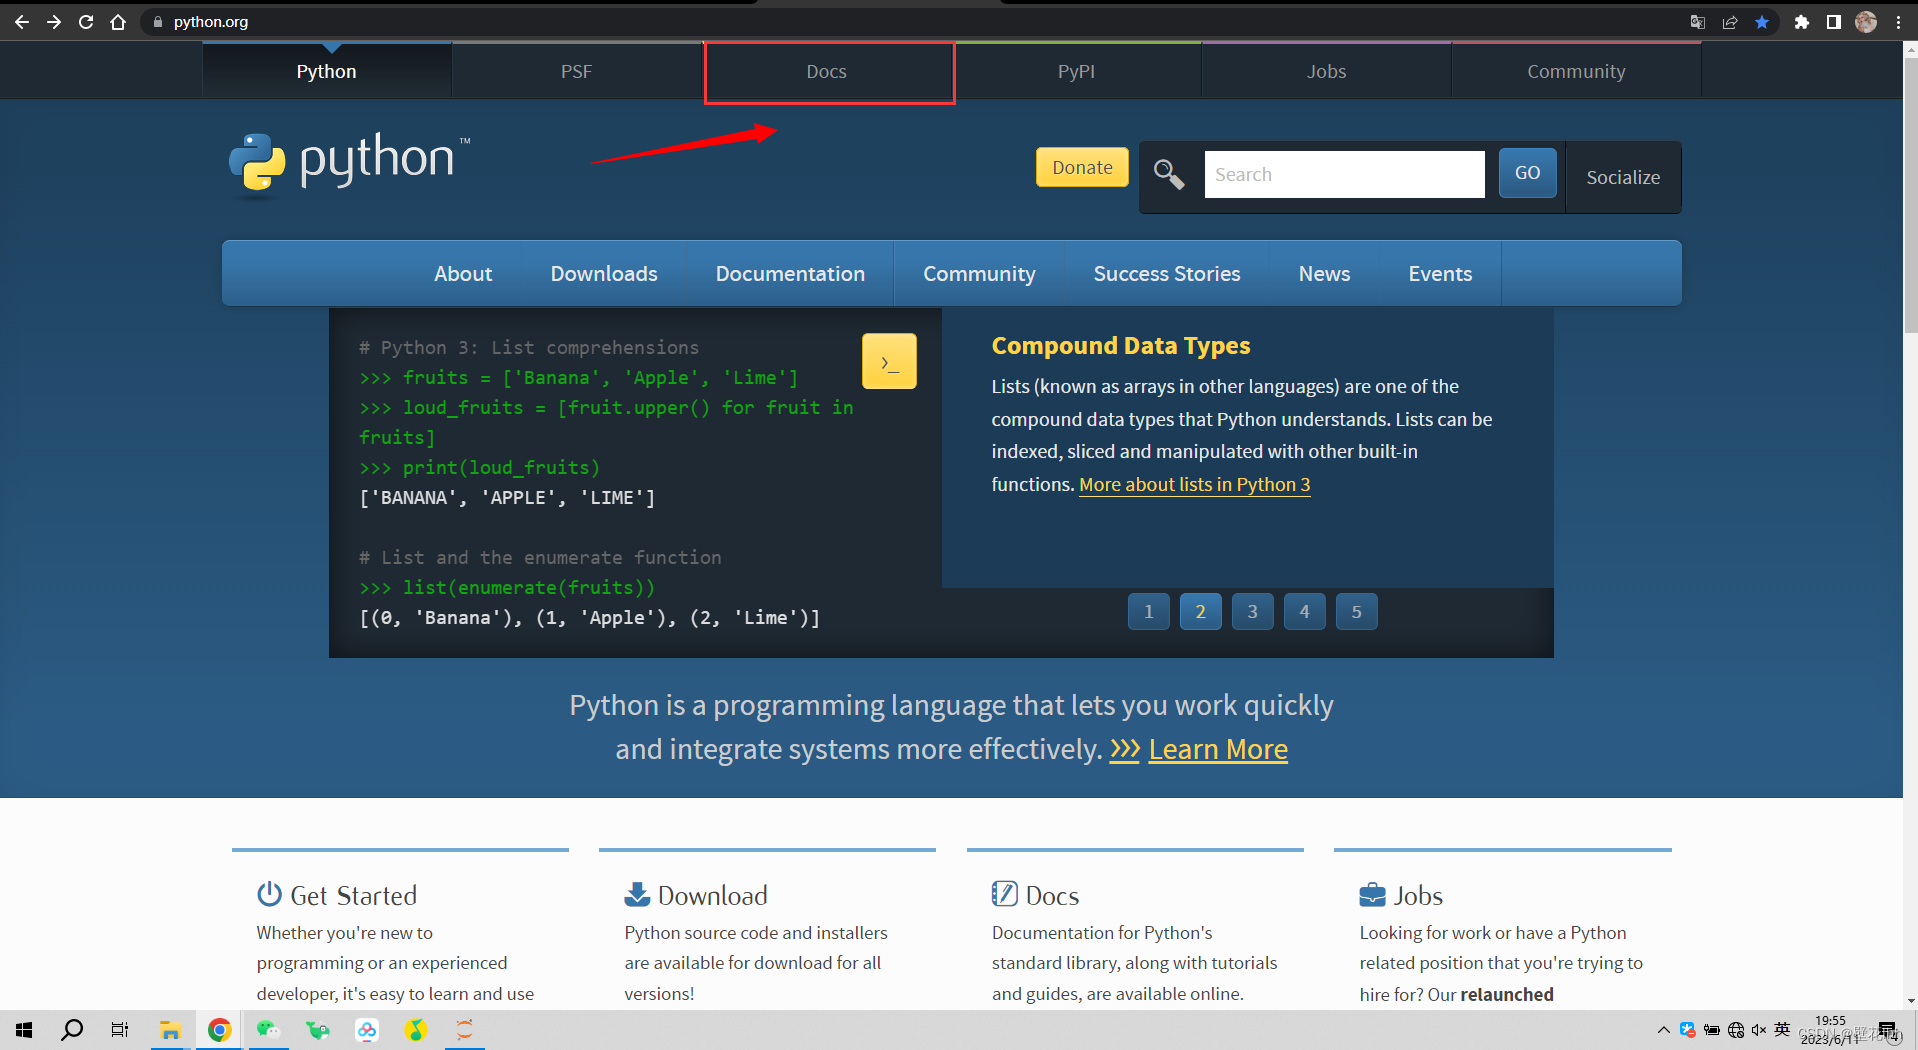
Task: Click the Get Started power icon
Action: coord(269,893)
